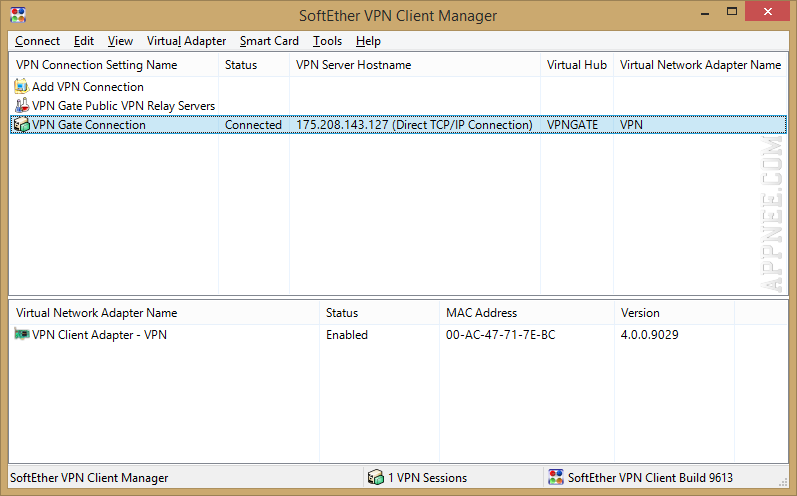Maximize the SoftEther VPN Client Manager window
This screenshot has height=496, width=797.
click(732, 12)
